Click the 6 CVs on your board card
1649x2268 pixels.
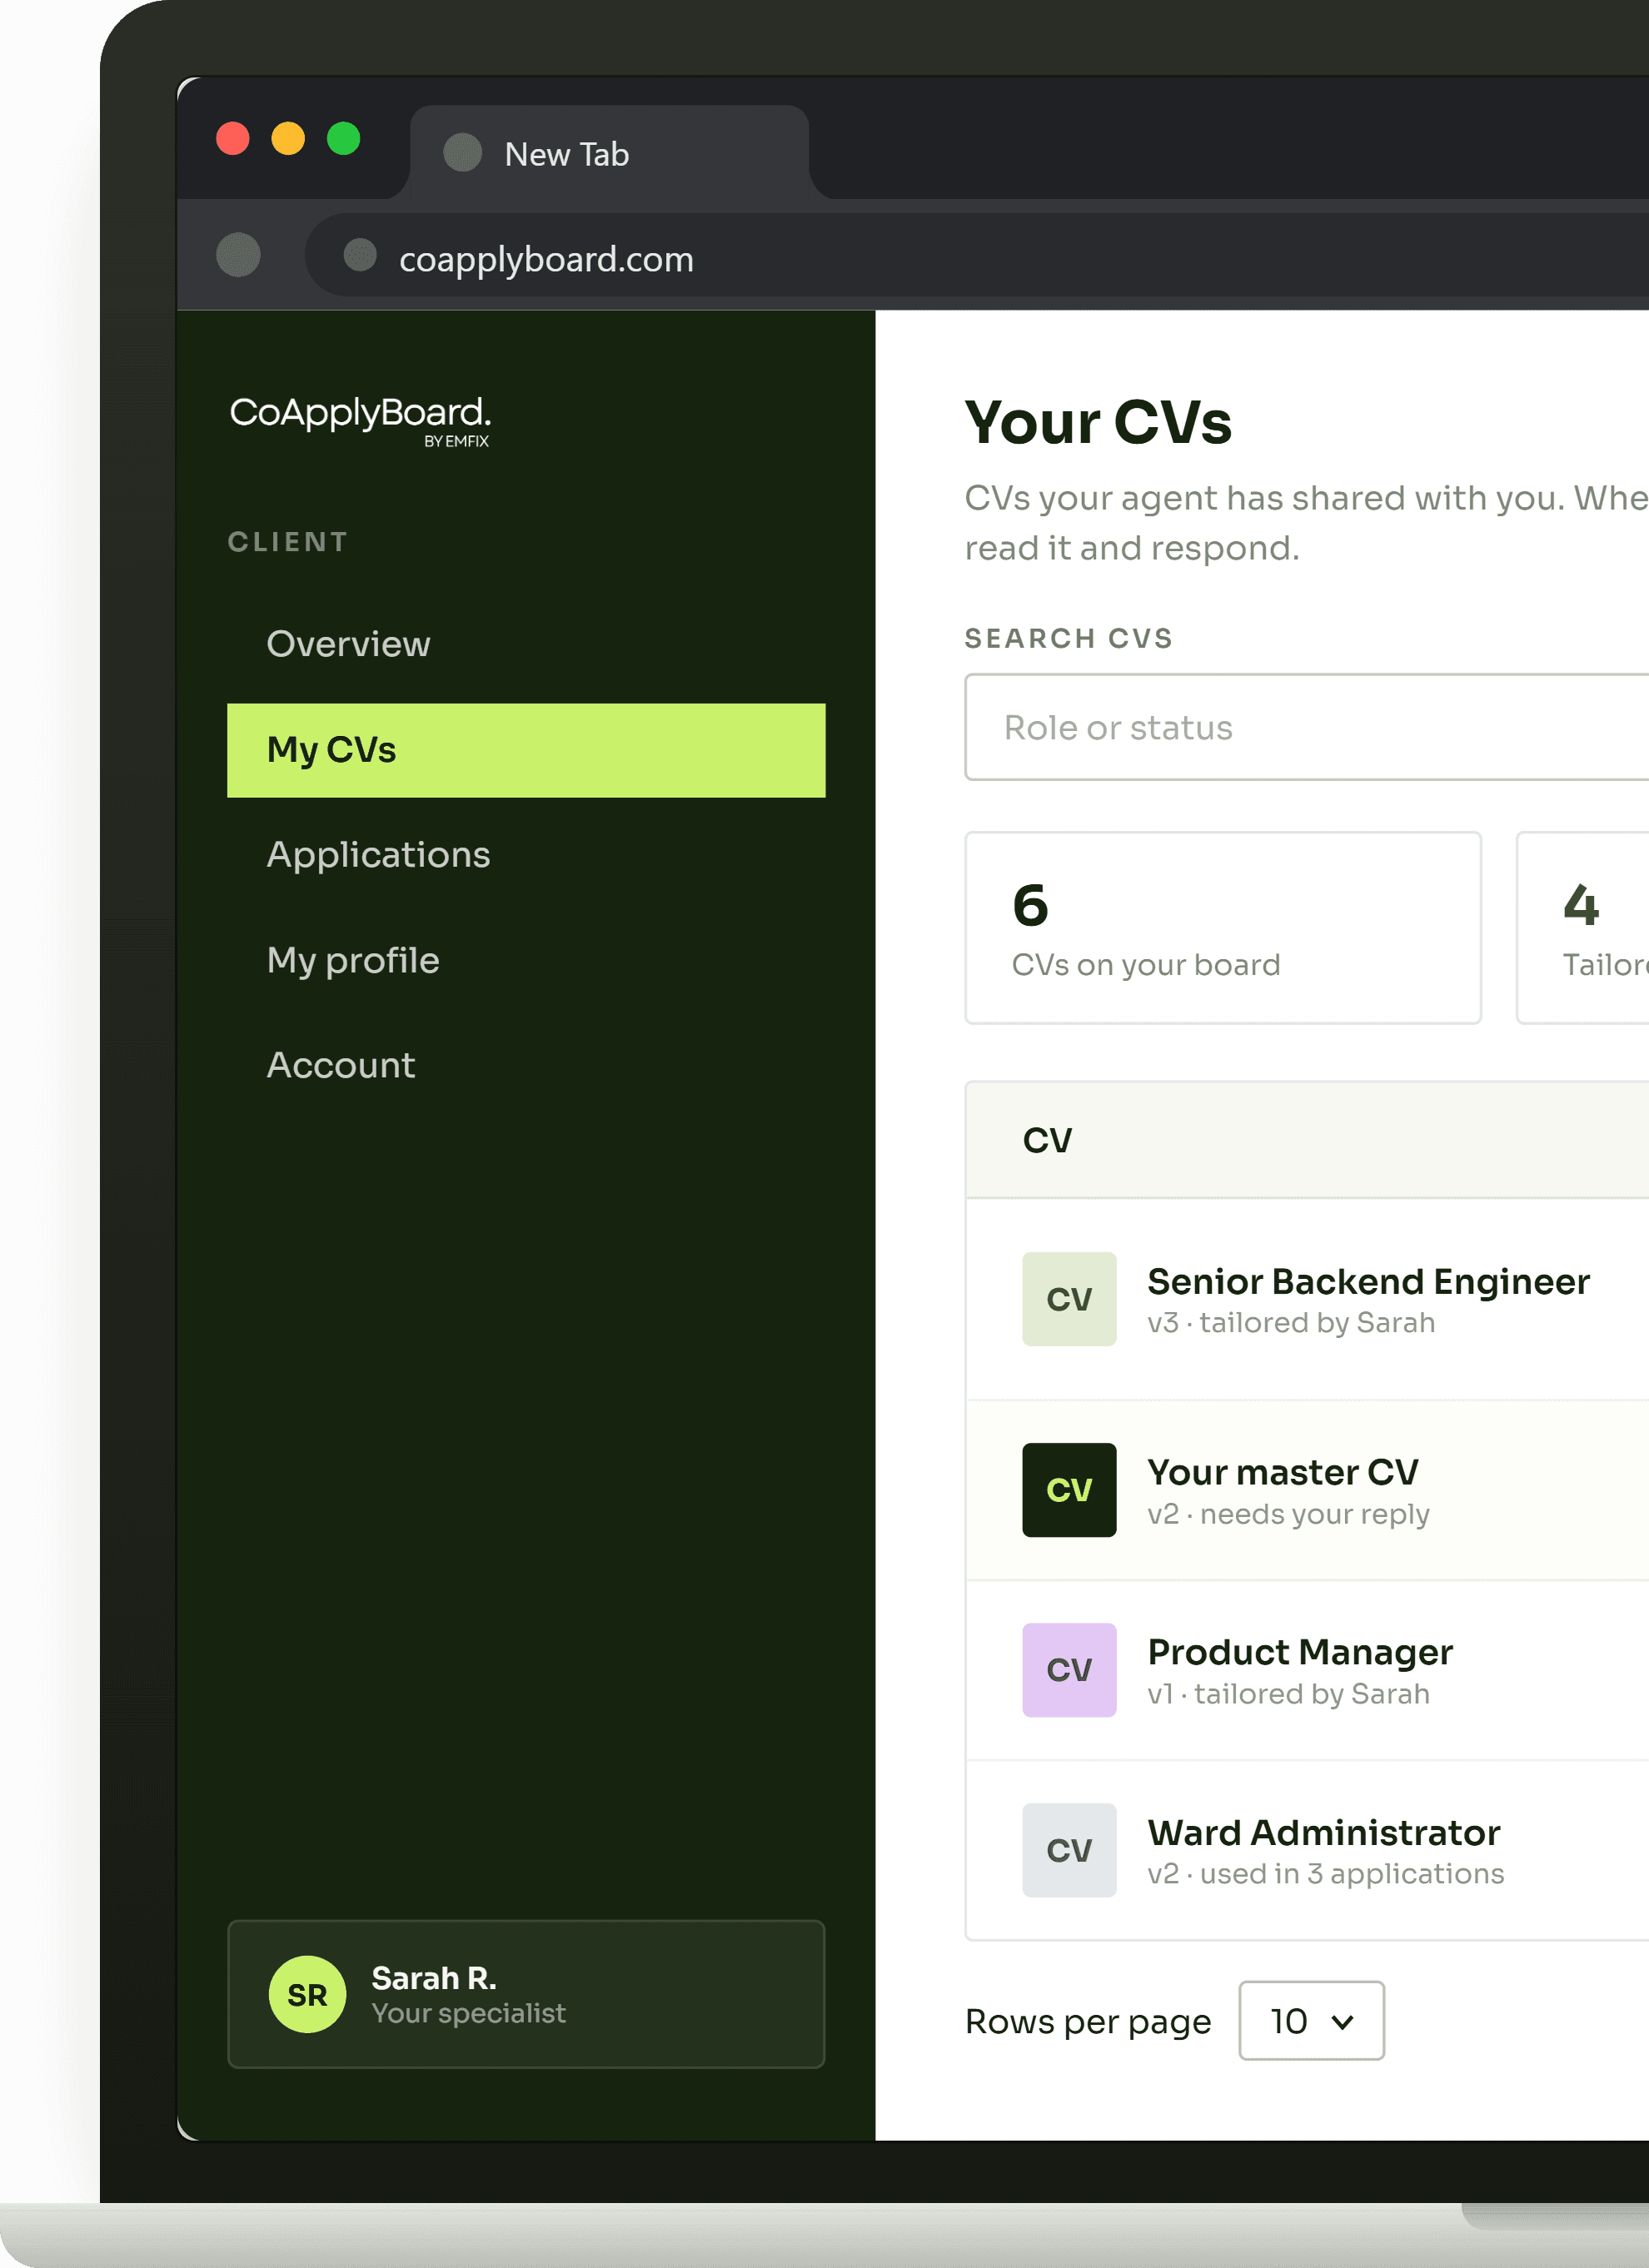tap(1223, 928)
